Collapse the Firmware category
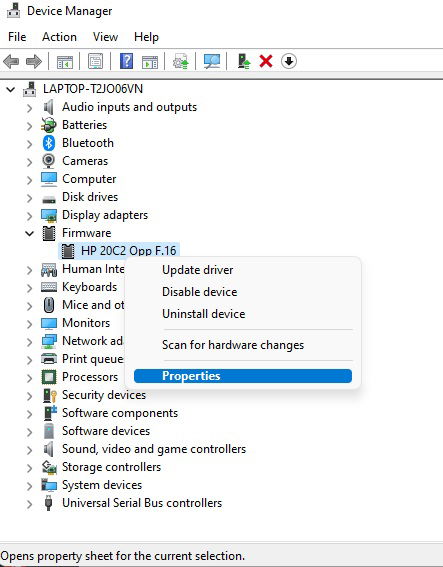 [29, 233]
